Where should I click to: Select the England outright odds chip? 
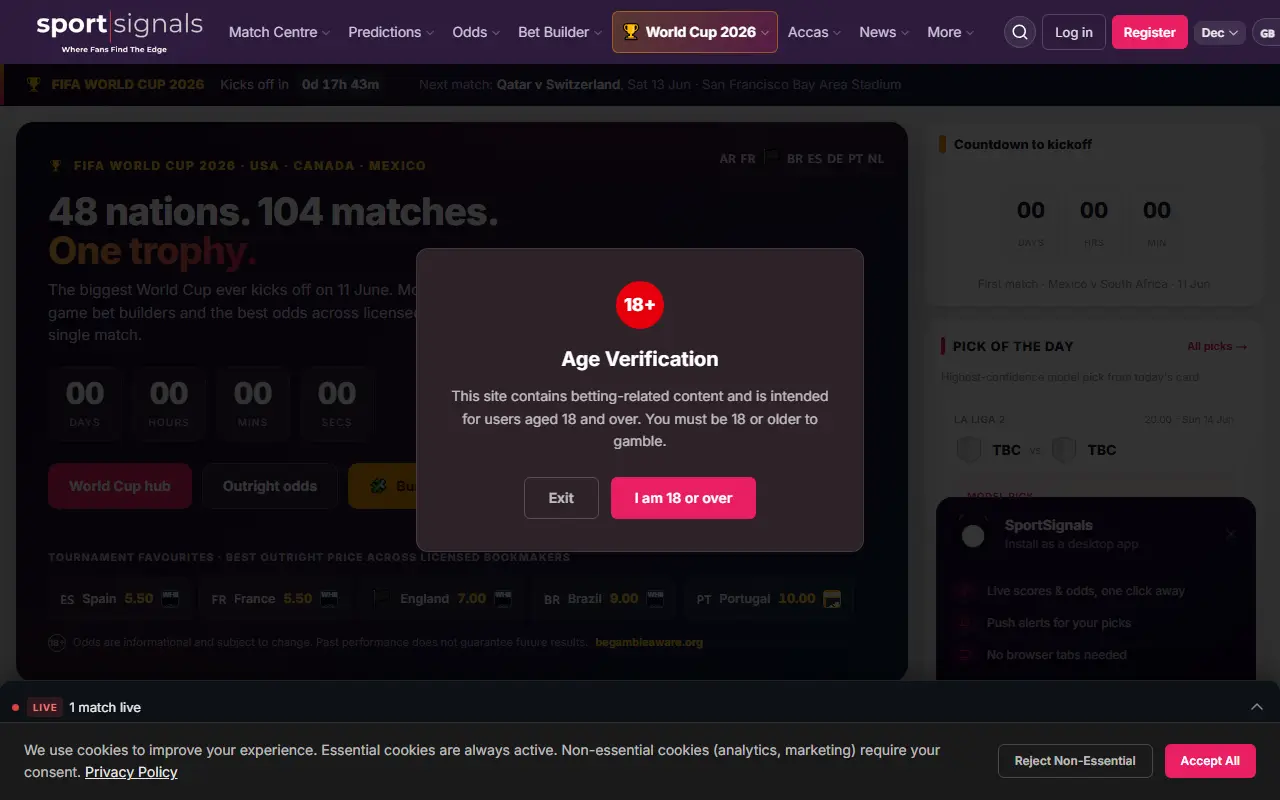click(441, 599)
